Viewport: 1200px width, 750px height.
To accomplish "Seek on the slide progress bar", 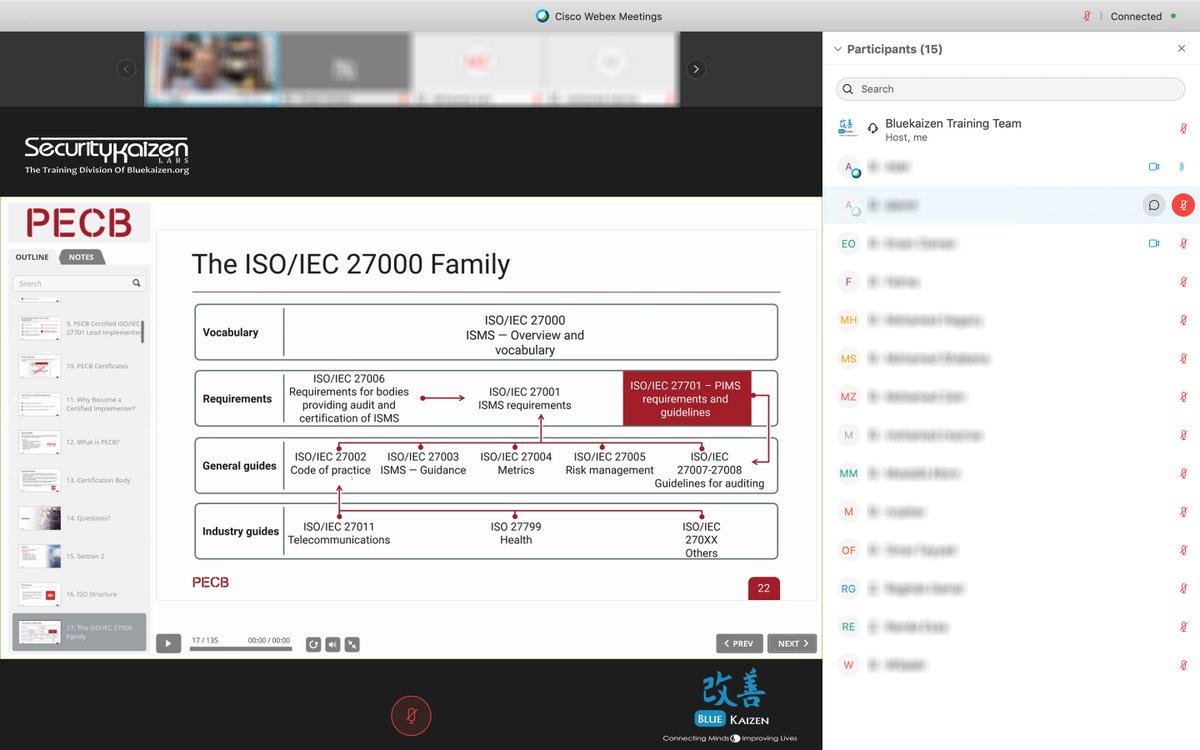I will (241, 649).
